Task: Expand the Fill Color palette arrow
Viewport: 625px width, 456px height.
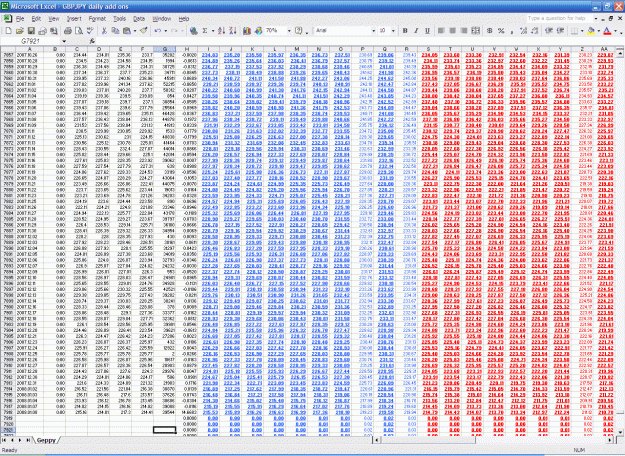Action: click(598, 31)
